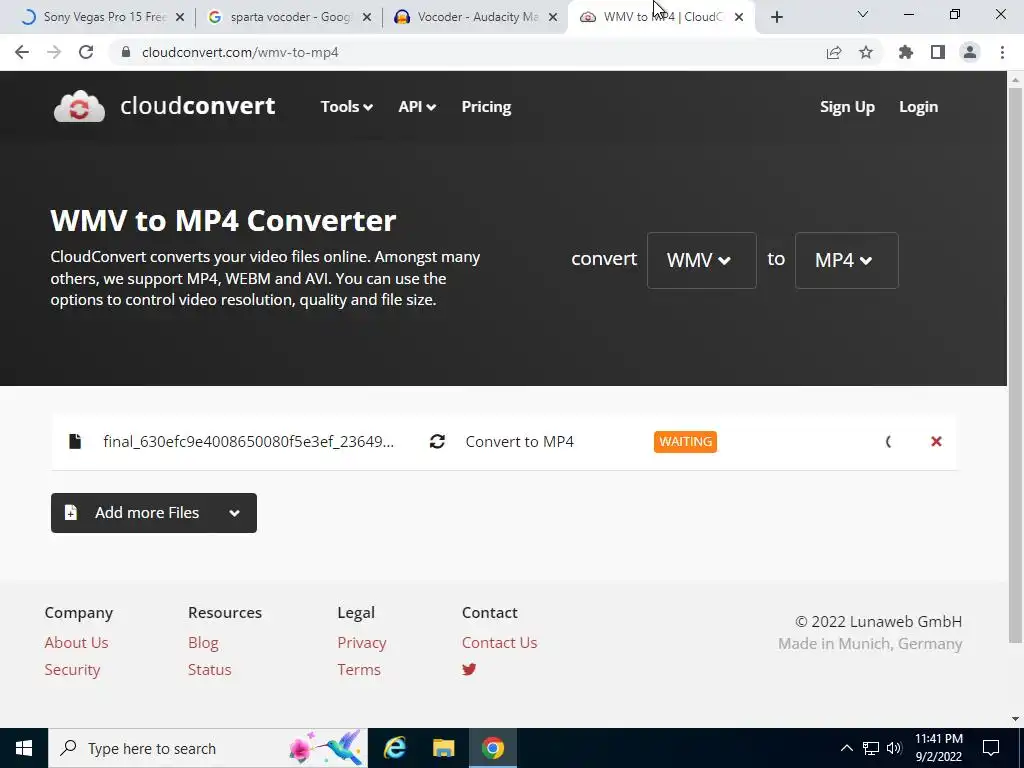Open the volume speaker tray icon
Image resolution: width=1024 pixels, height=768 pixels.
[x=894, y=748]
